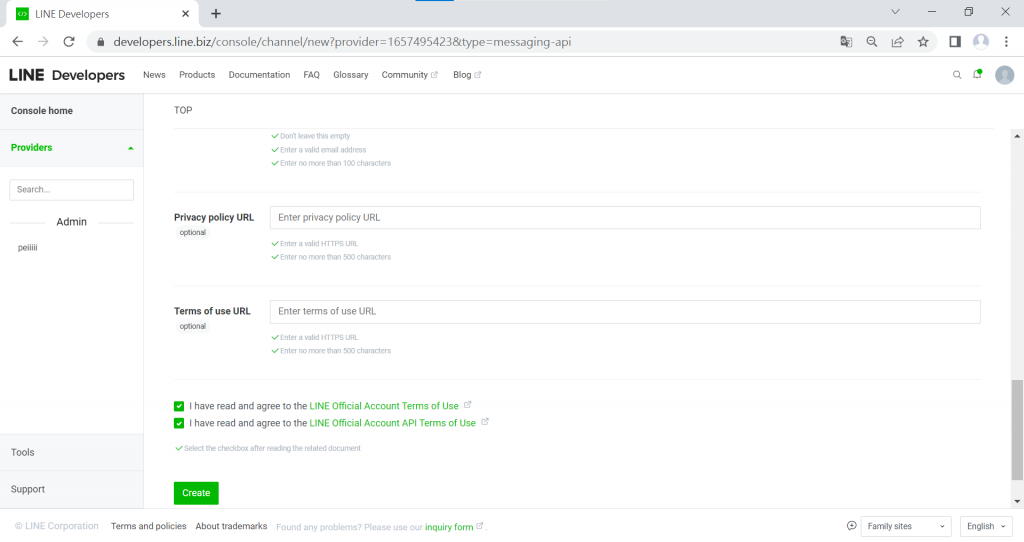Open the Glossary menu item
This screenshot has height=542, width=1024.
pyautogui.click(x=351, y=75)
